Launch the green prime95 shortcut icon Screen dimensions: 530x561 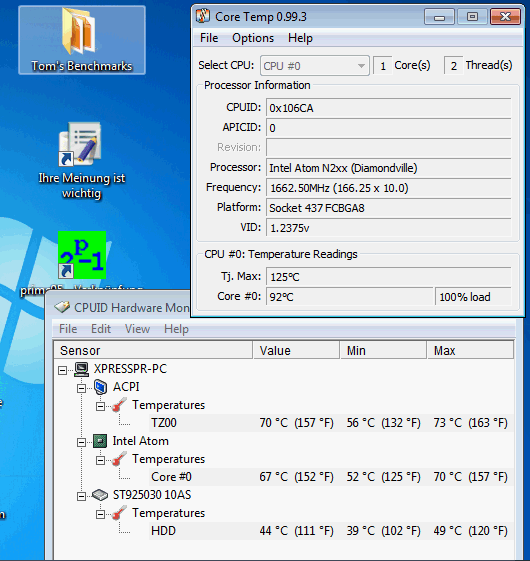coord(82,255)
